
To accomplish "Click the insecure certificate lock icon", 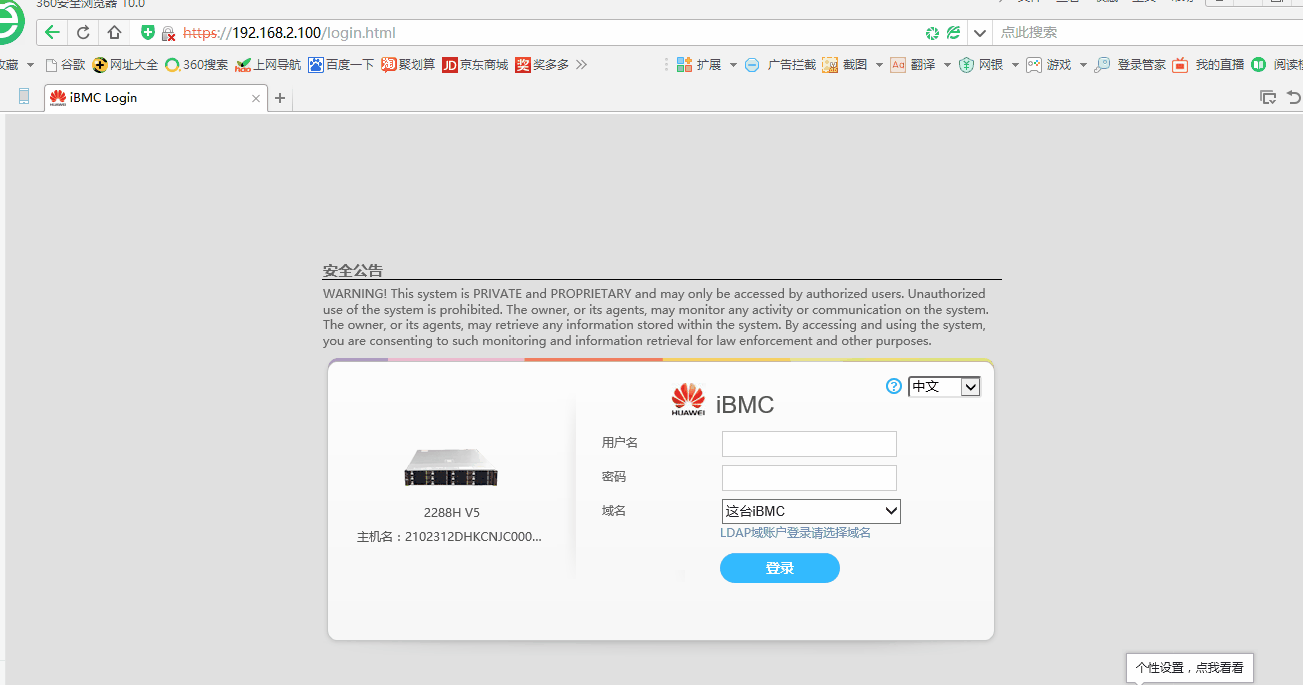I will click(168, 33).
